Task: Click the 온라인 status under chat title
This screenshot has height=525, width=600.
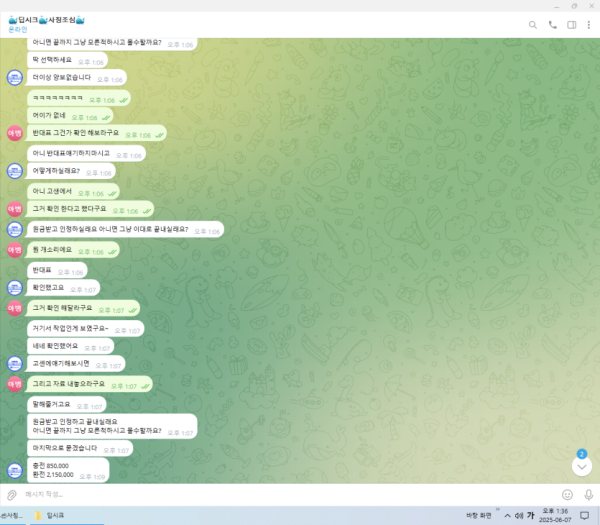Action: coord(18,29)
